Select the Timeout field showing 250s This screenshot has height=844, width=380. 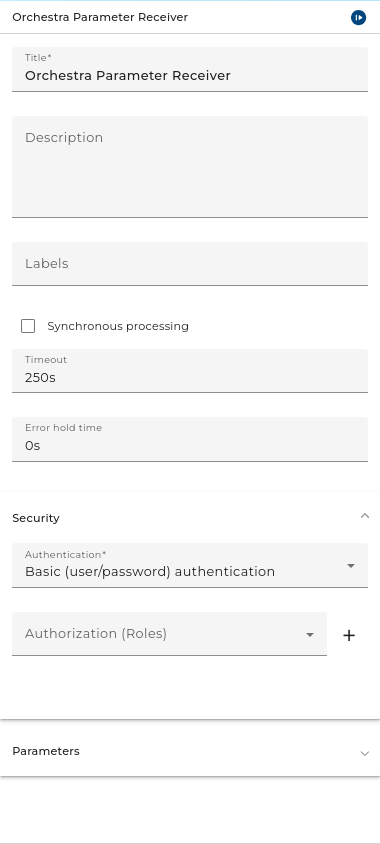click(190, 371)
